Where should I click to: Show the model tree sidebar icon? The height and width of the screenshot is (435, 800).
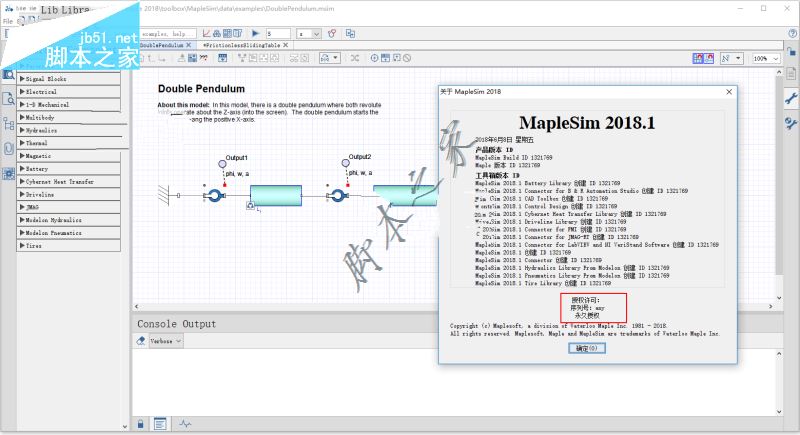coord(9,123)
